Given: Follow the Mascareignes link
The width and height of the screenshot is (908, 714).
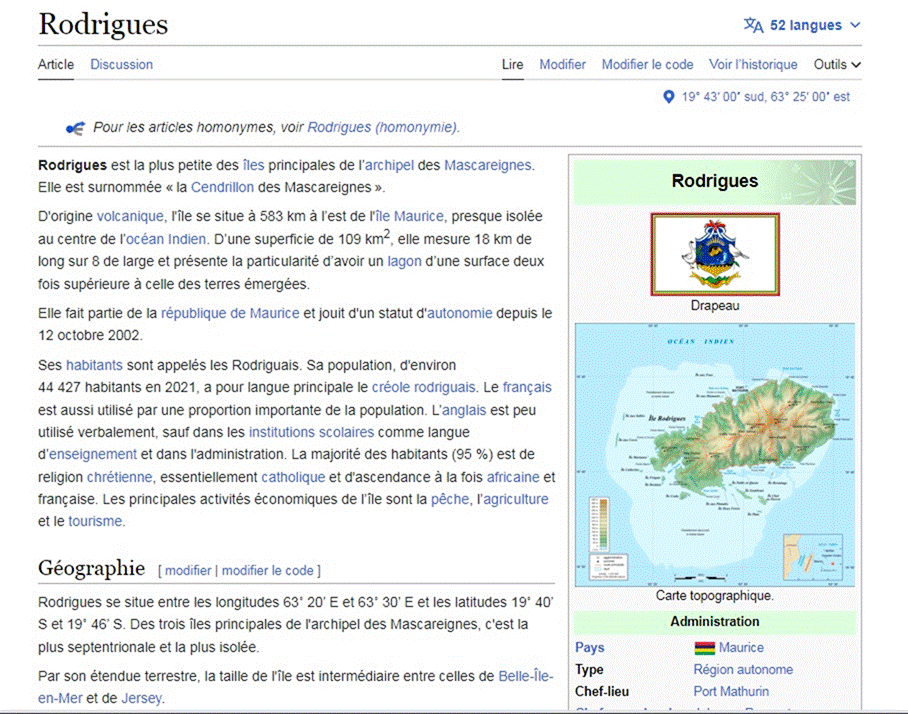Looking at the screenshot, I should coord(488,165).
